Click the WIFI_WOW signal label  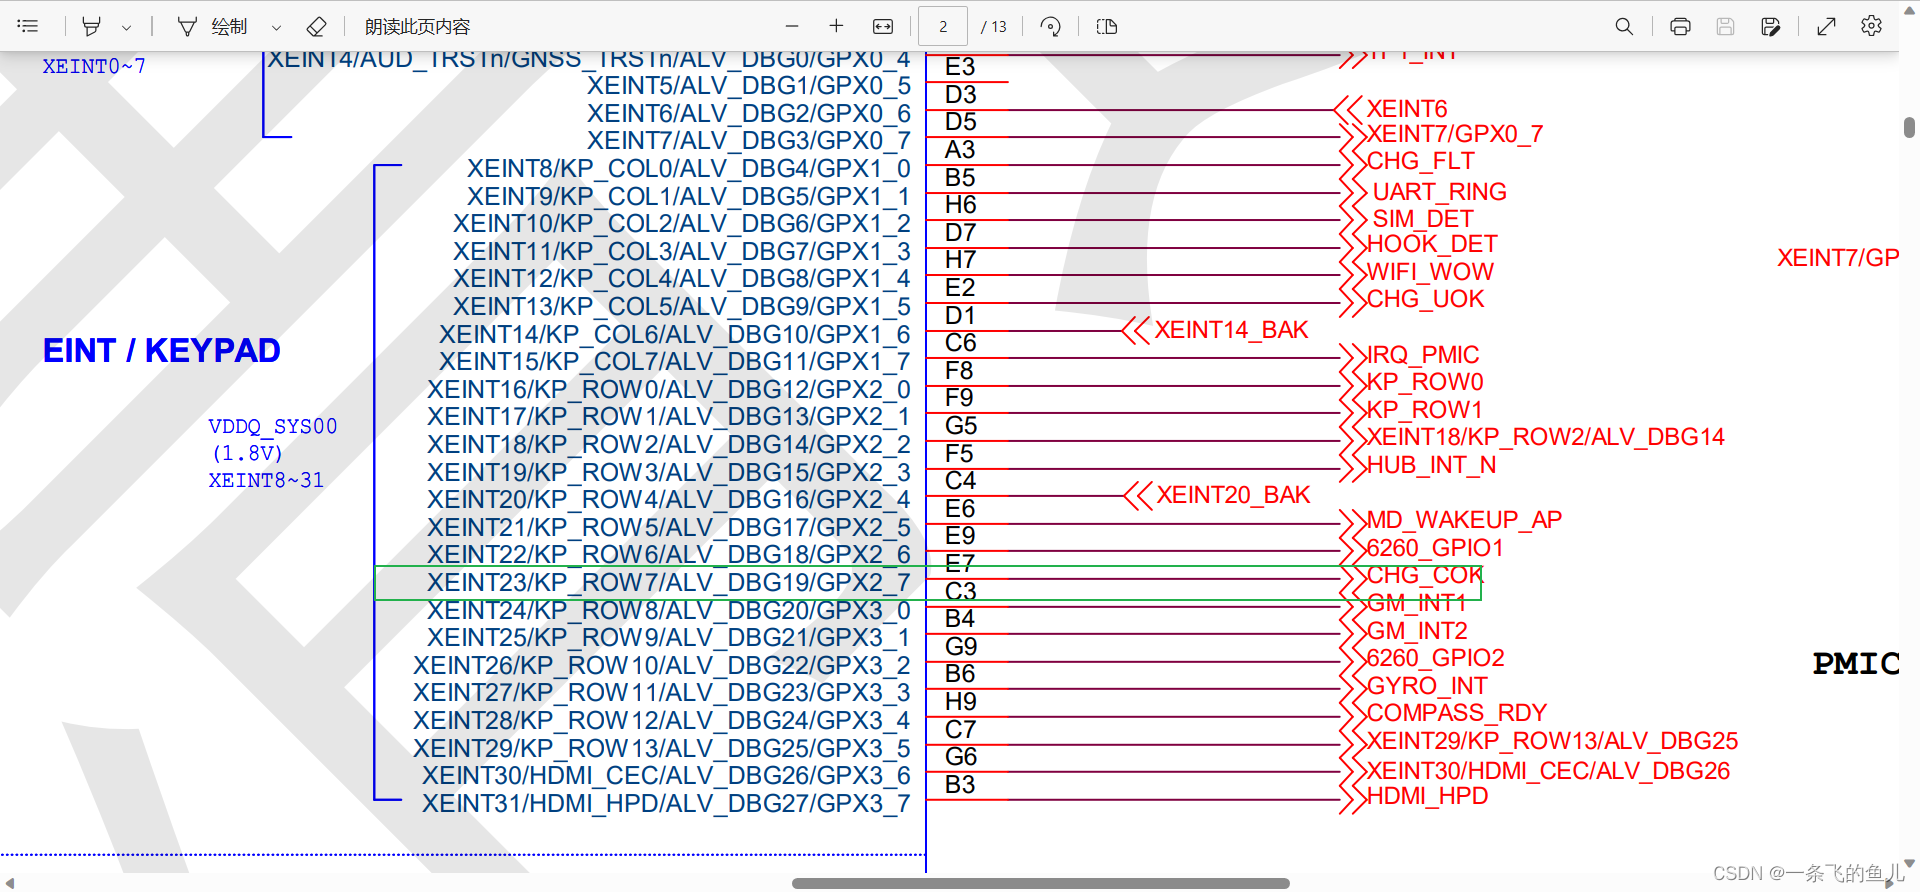pos(1430,272)
